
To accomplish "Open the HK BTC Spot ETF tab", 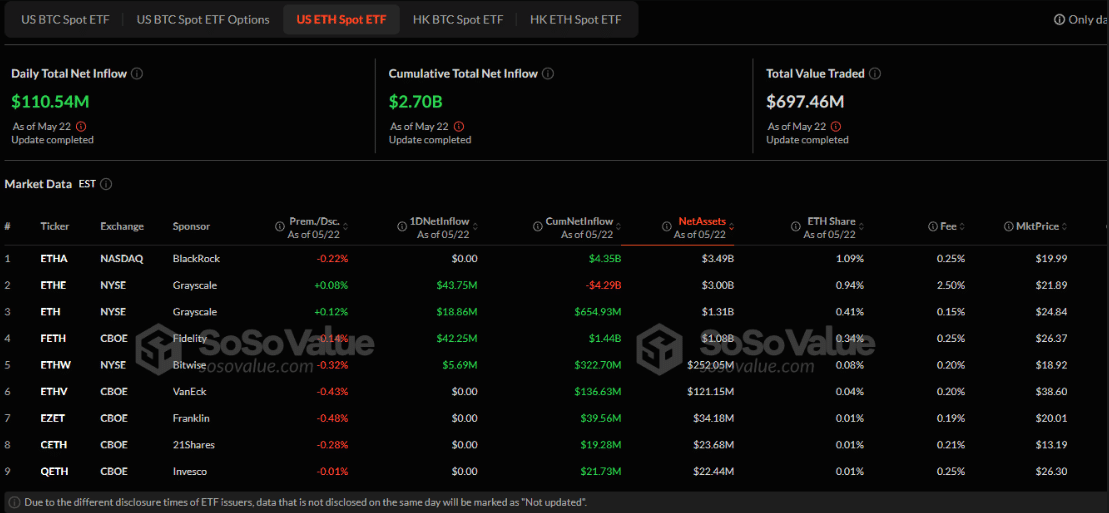I will click(458, 19).
